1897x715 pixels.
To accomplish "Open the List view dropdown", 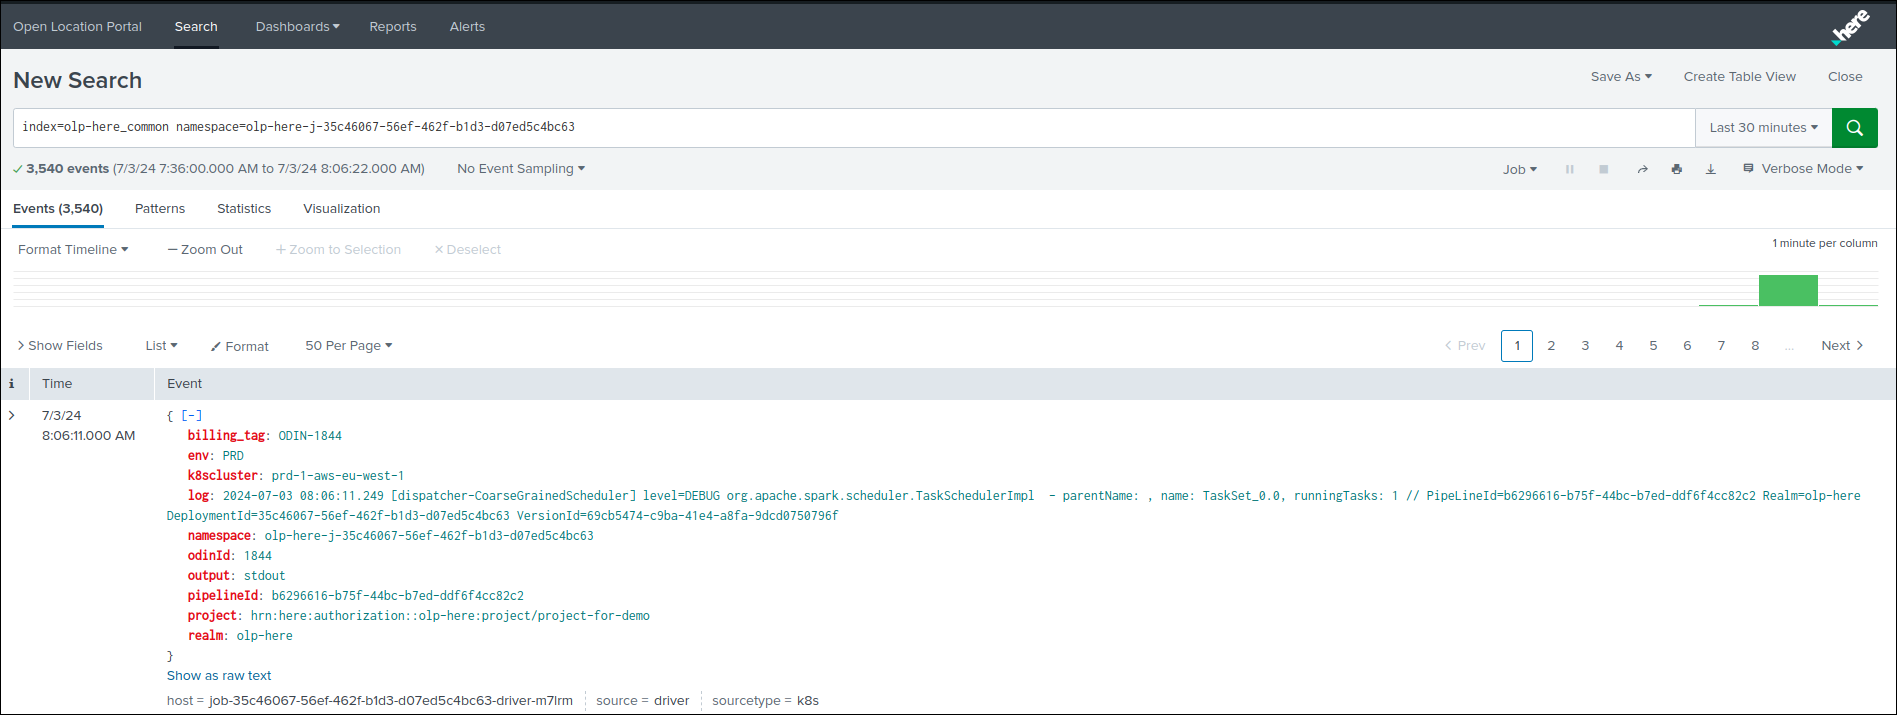I will click(x=161, y=346).
